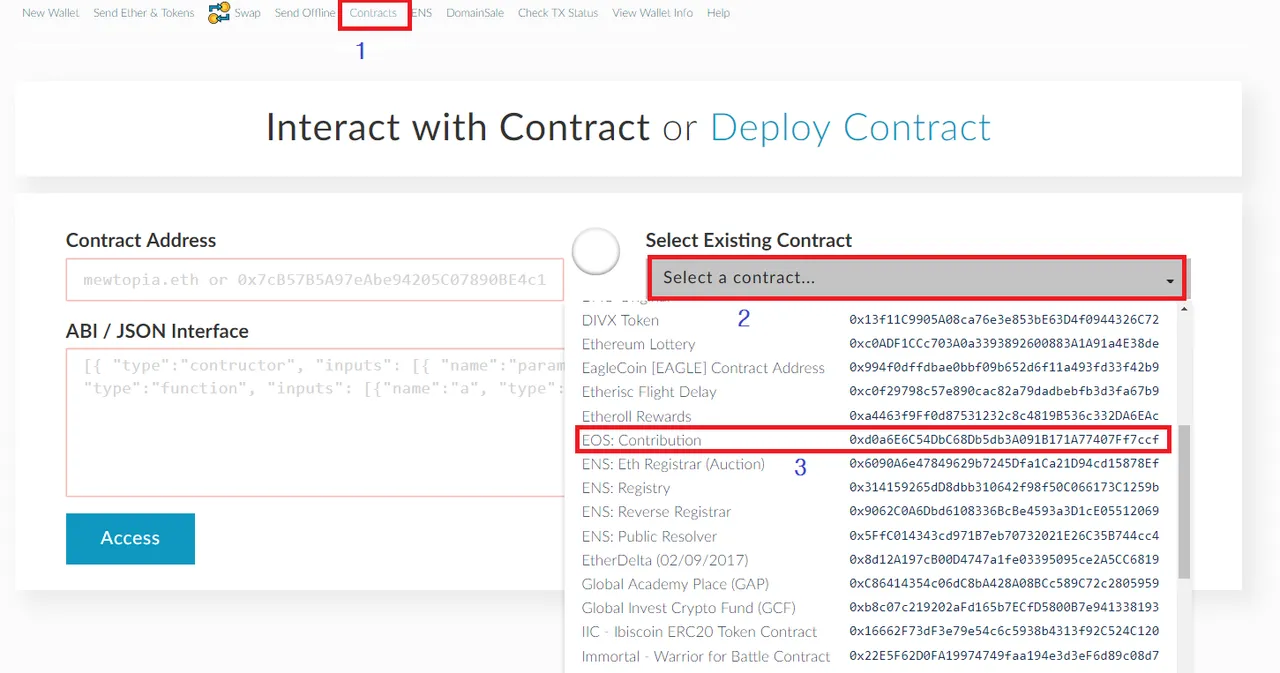Click address 0xb8c07c219202aFd165b7ECfD5800B7e941338193
The width and height of the screenshot is (1280, 673).
[1004, 608]
